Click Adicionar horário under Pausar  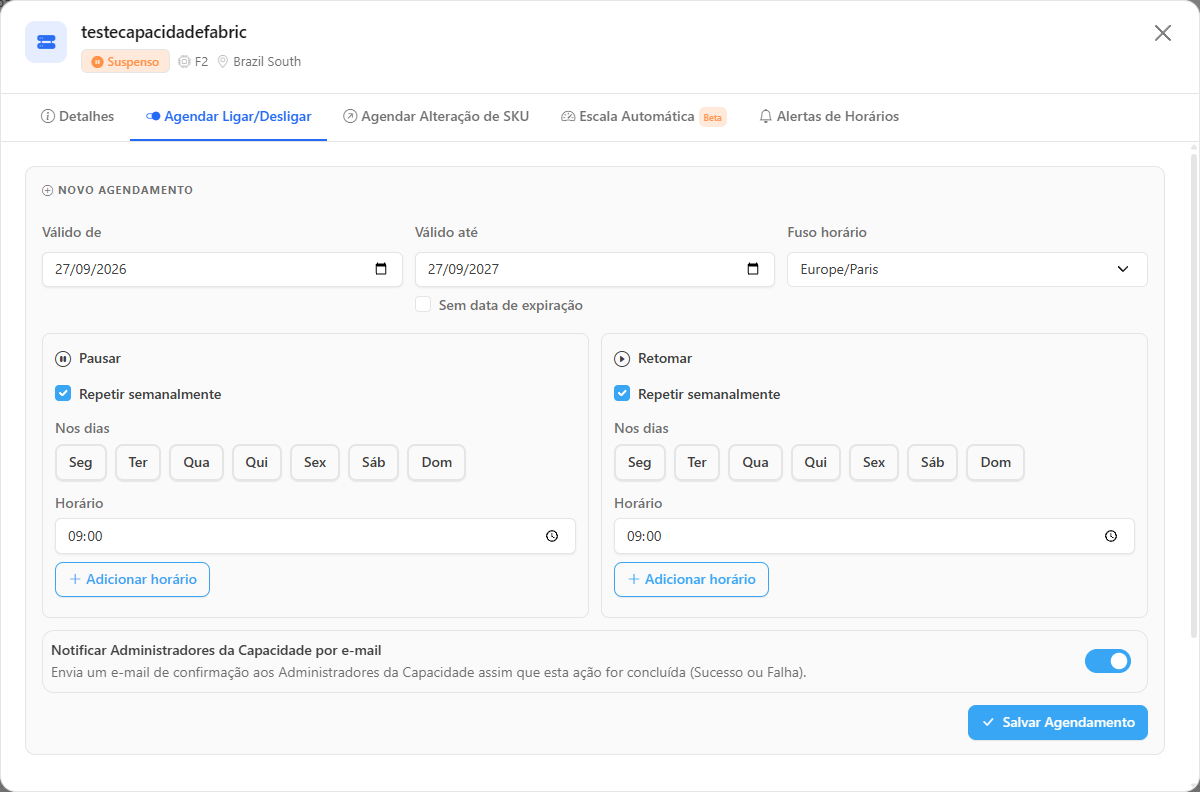[132, 580]
